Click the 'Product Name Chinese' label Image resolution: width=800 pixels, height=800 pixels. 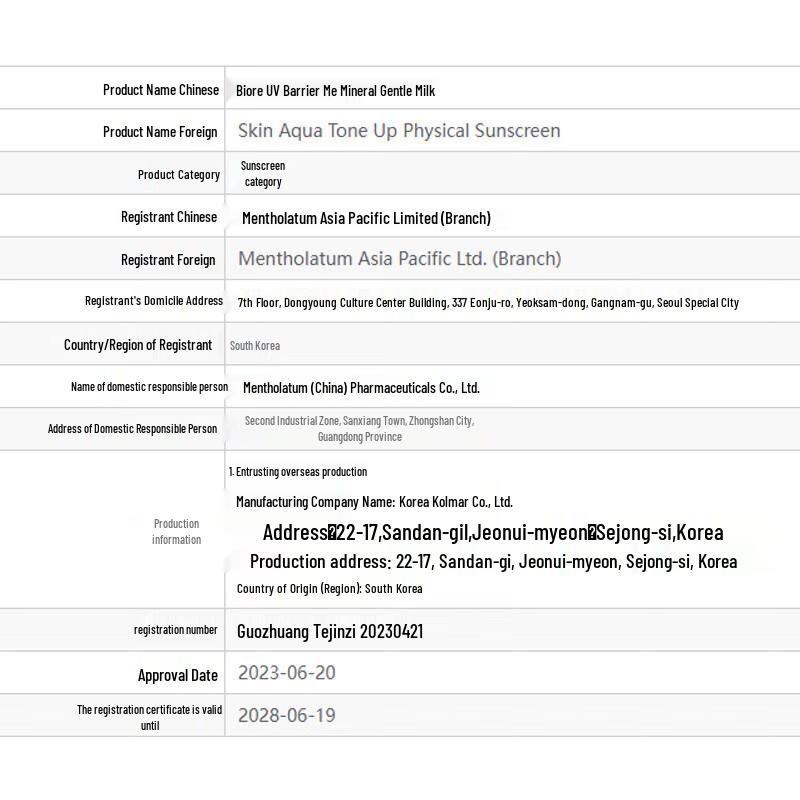(160, 90)
